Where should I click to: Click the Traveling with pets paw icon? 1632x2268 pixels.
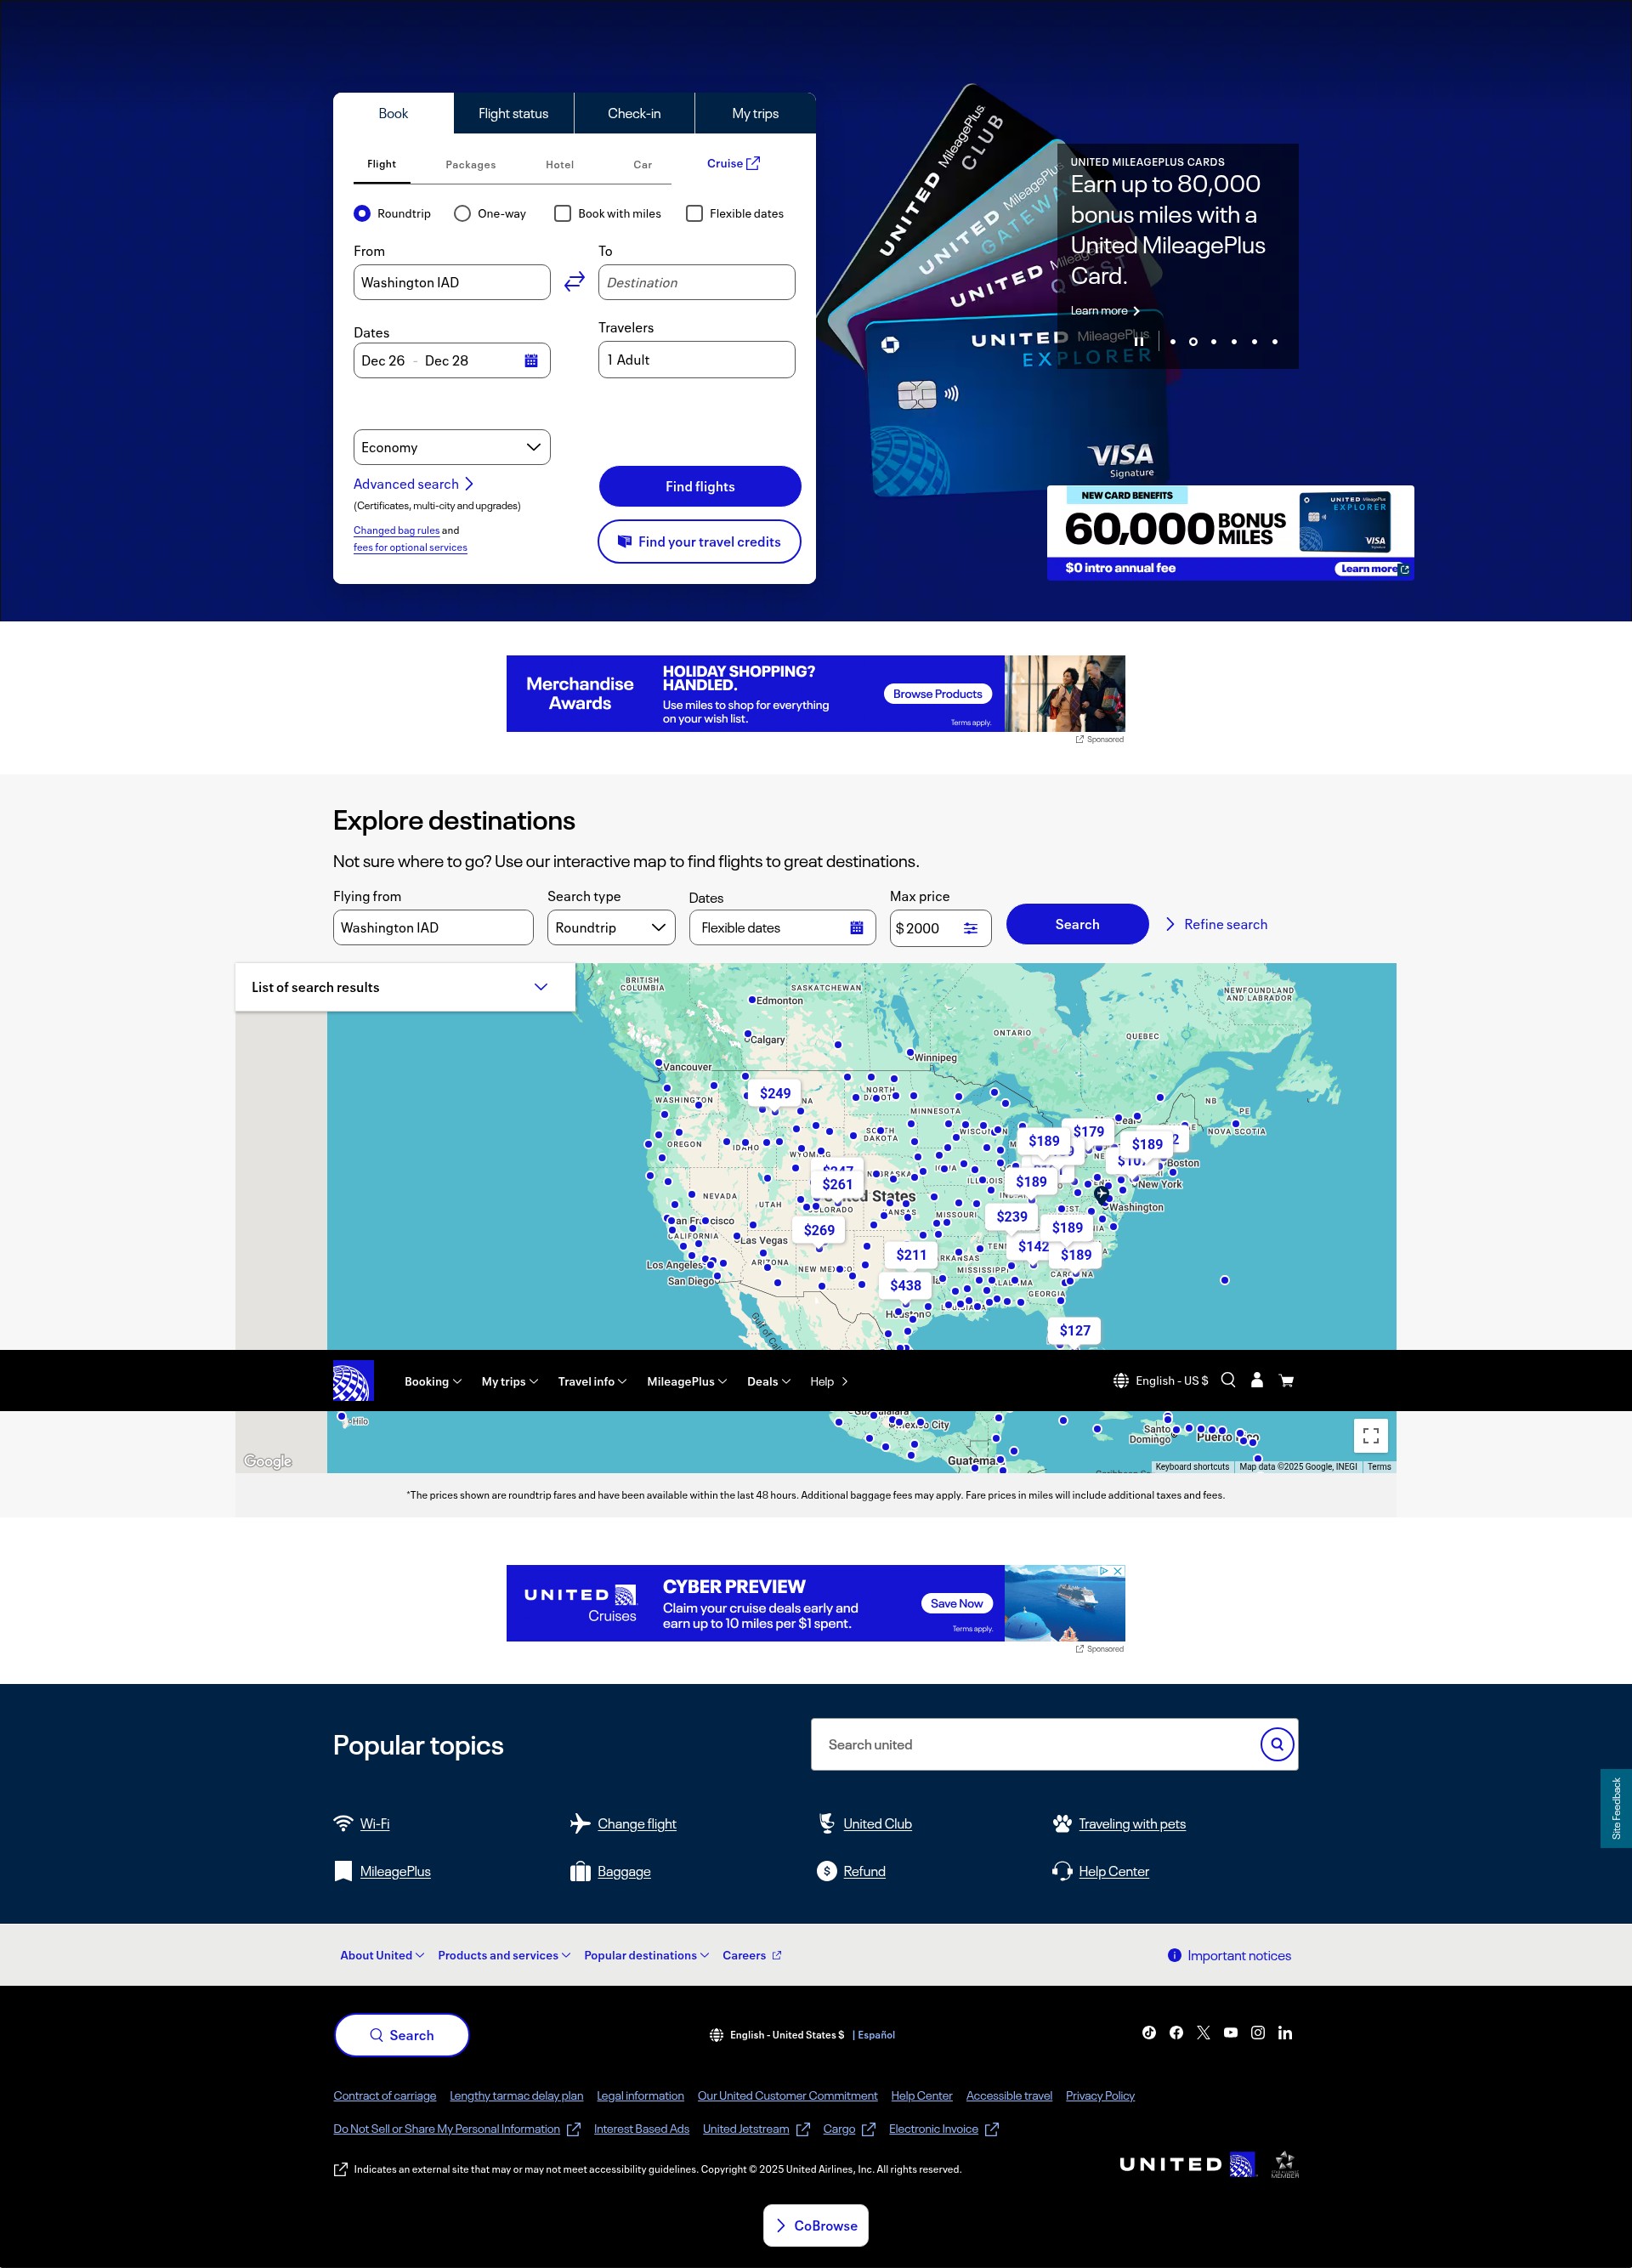coord(1062,1823)
